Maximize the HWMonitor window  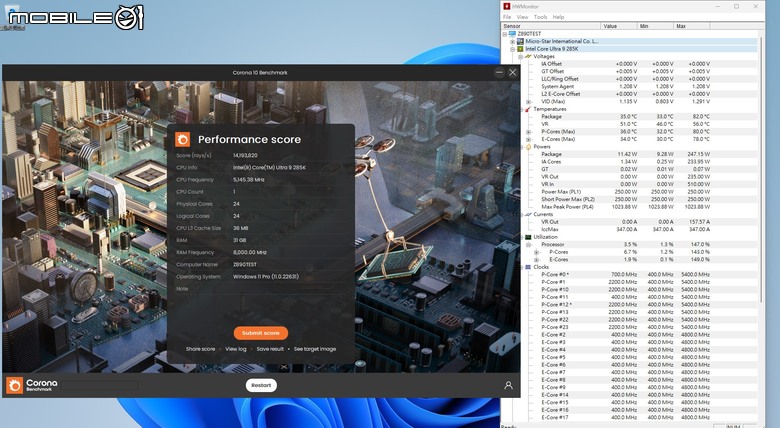tap(736, 6)
